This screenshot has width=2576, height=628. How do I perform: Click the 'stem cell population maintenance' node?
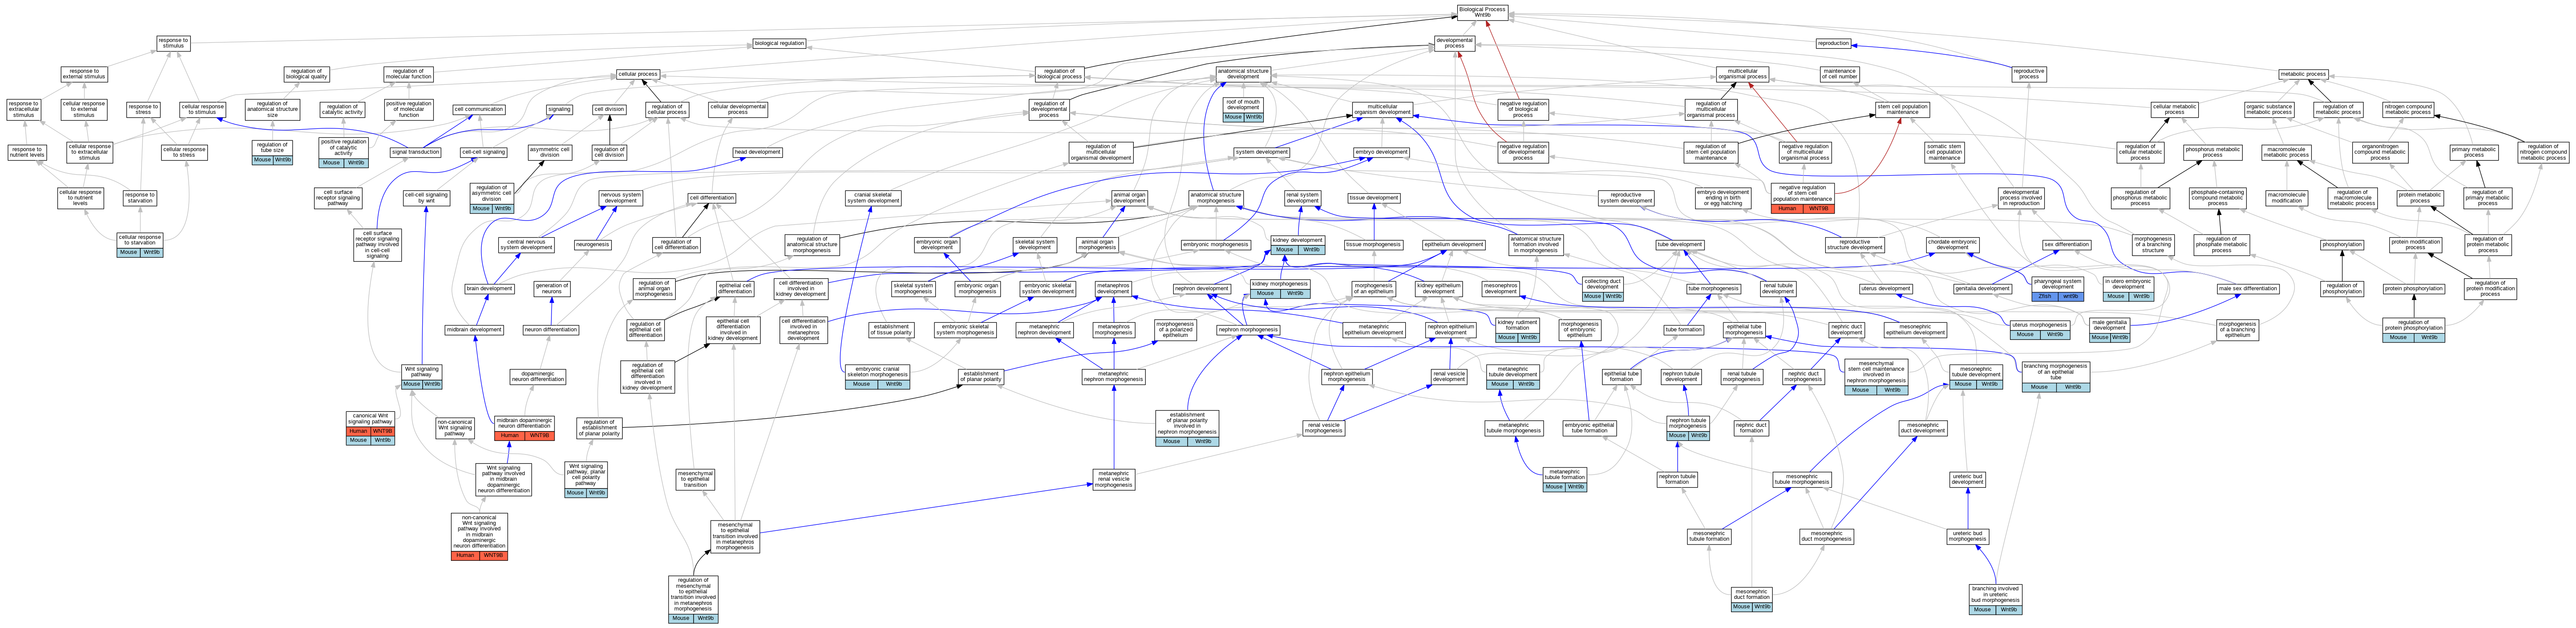(1902, 109)
